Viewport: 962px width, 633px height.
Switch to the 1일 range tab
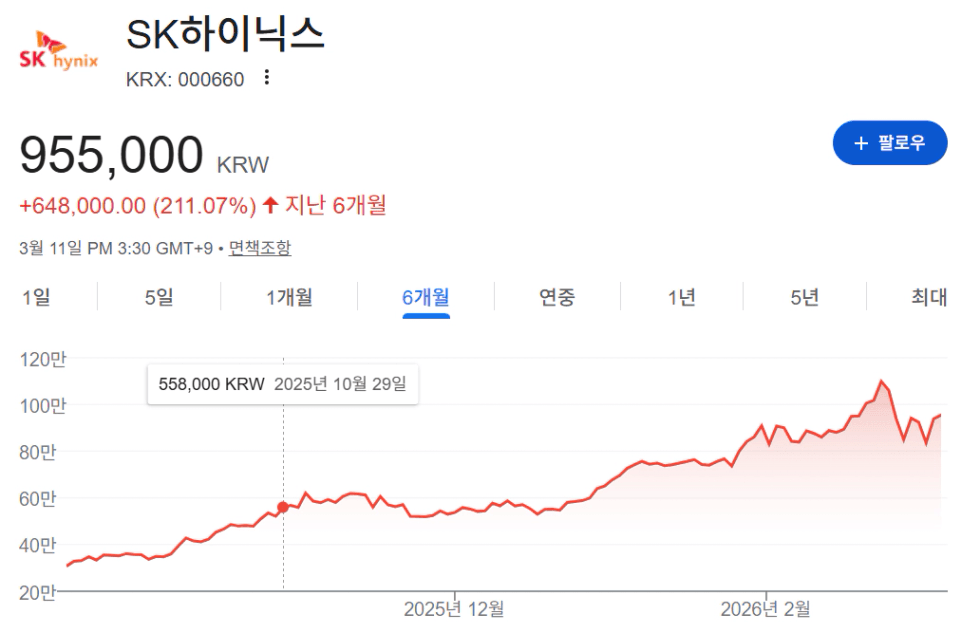pos(35,297)
